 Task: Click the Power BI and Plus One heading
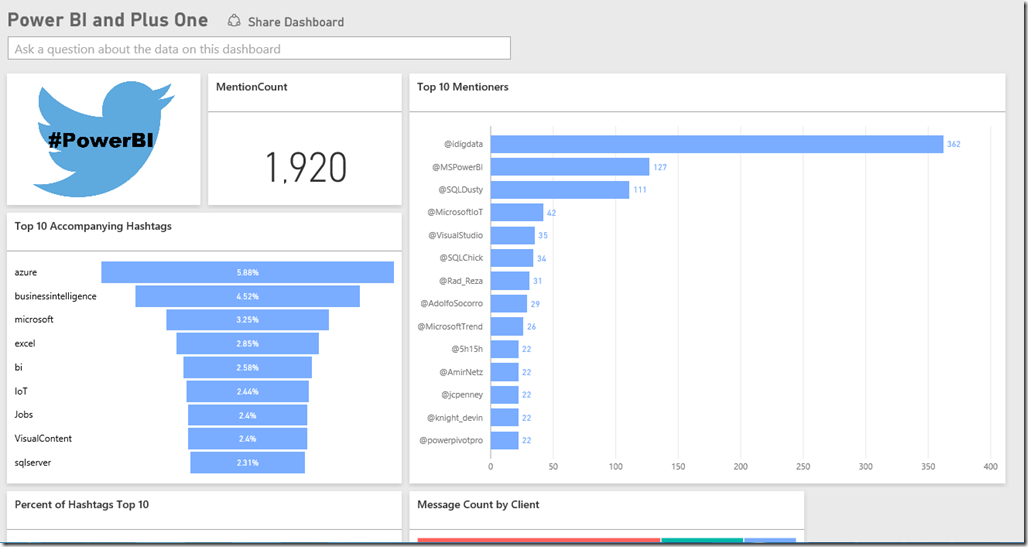pos(108,20)
